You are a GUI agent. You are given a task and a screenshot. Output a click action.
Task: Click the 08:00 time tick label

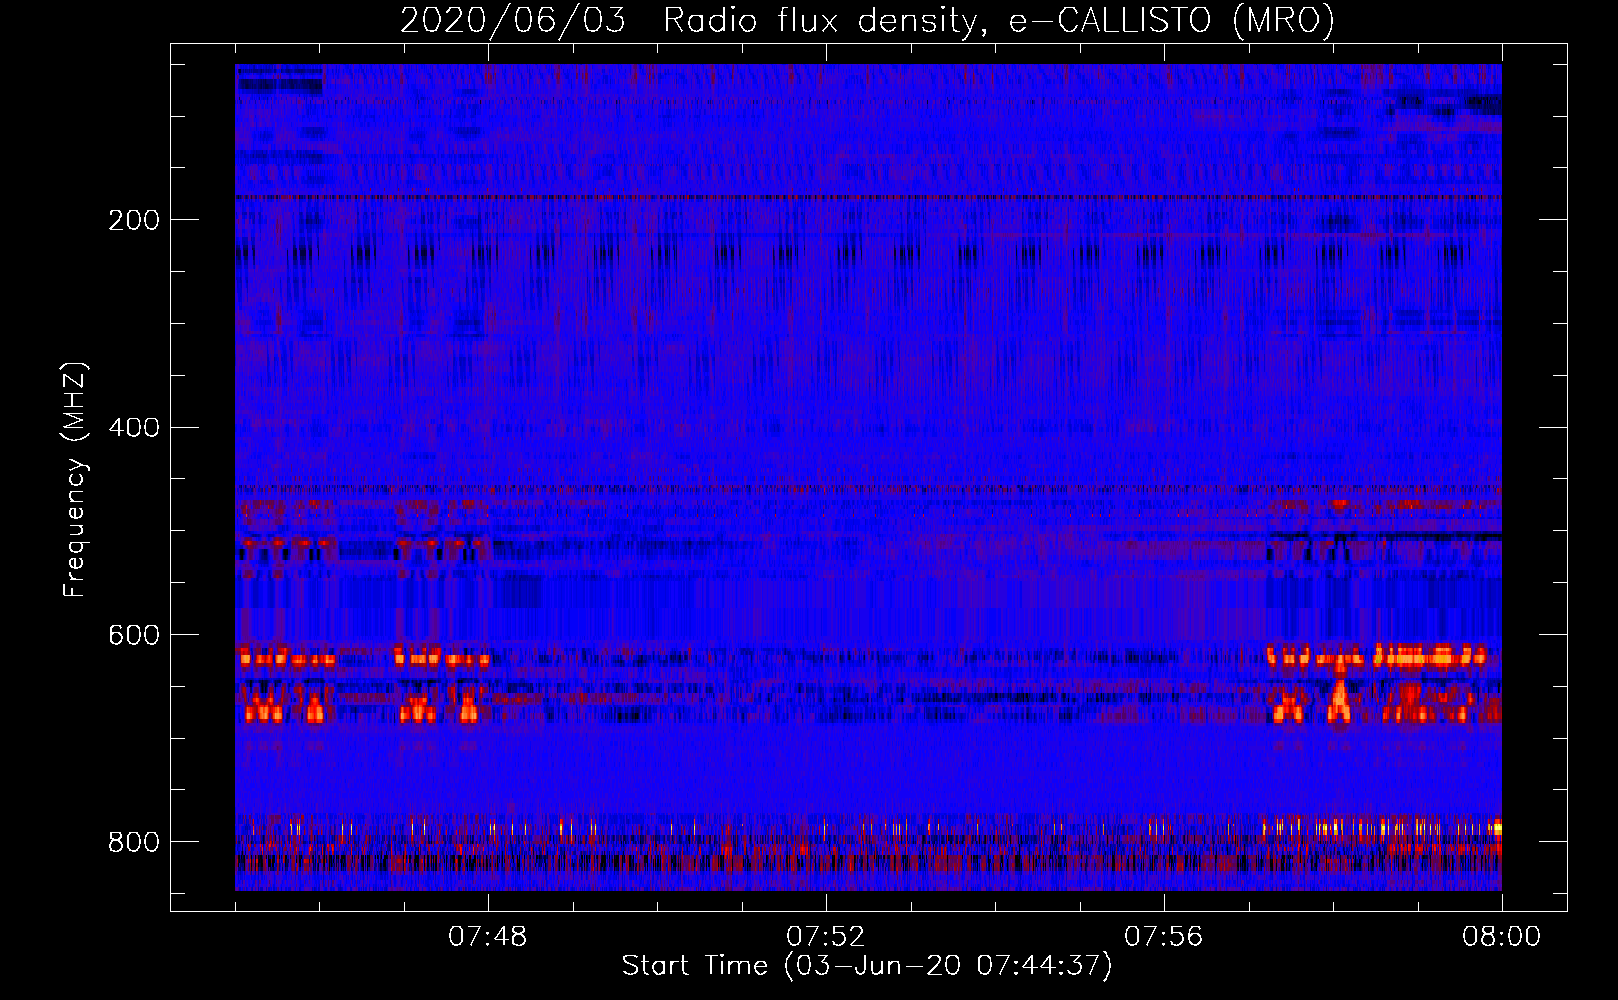point(1501,937)
